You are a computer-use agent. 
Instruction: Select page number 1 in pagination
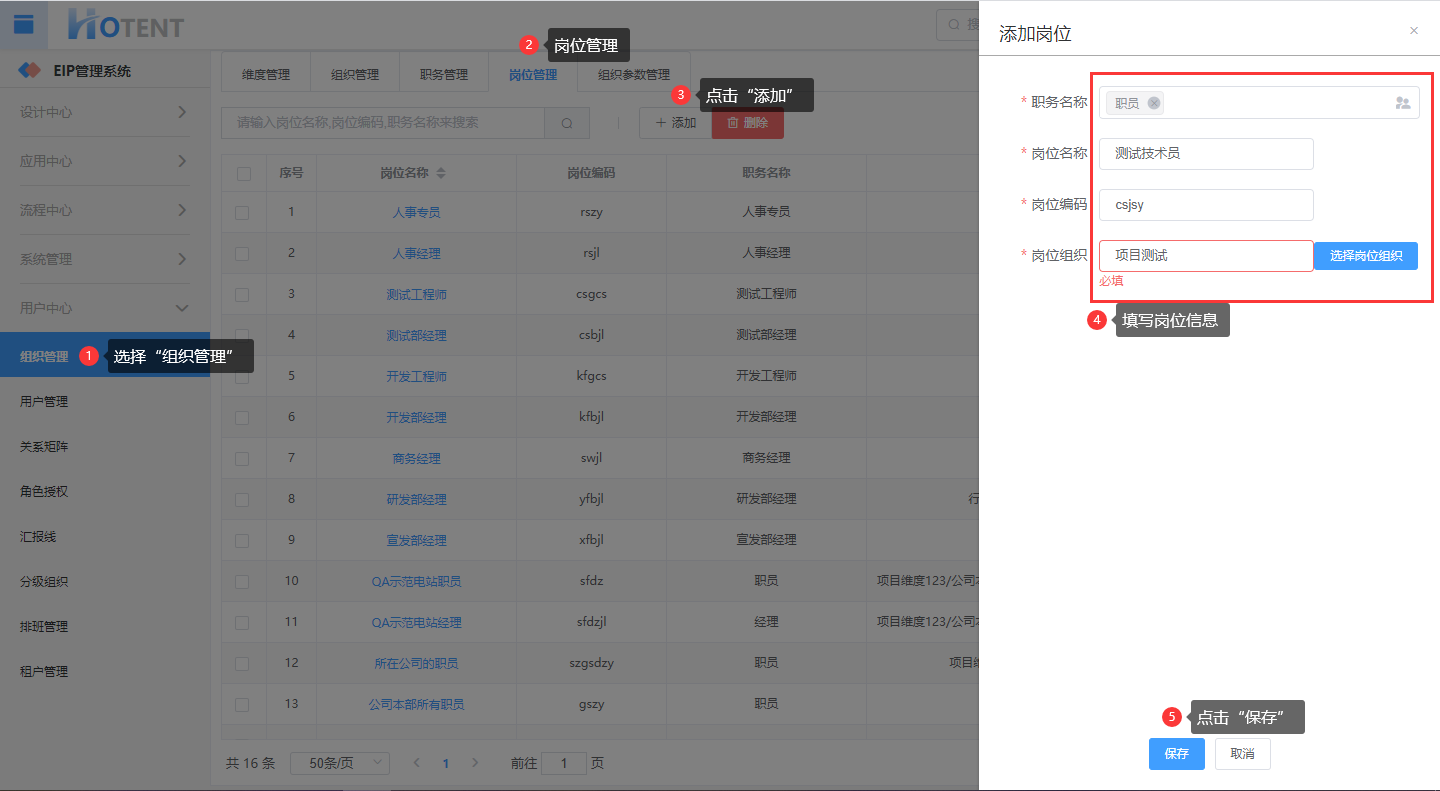tap(446, 763)
